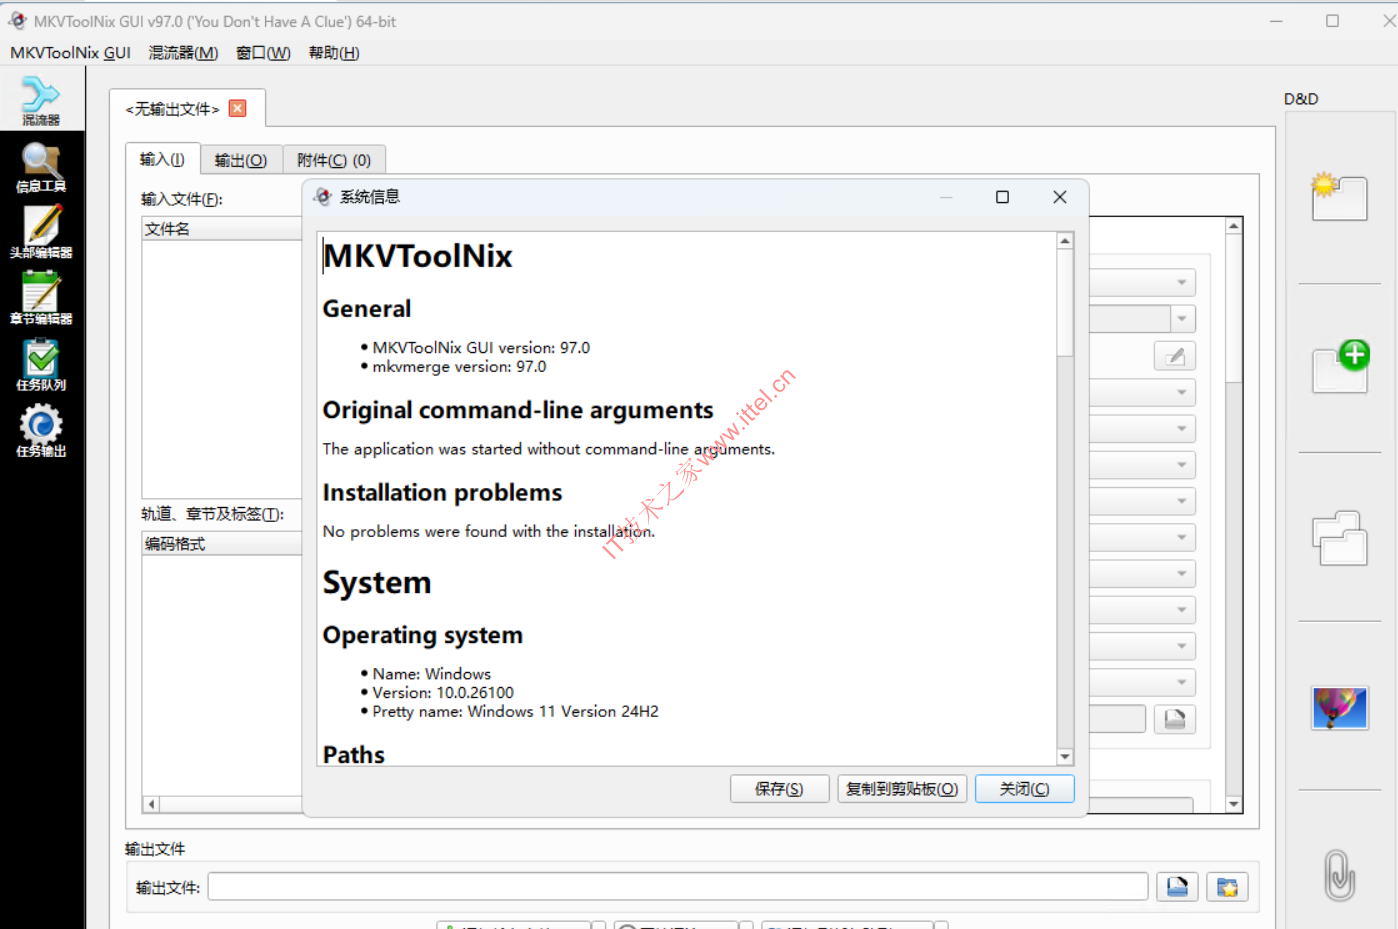1398x929 pixels.
Task: Switch to the 输出(O) tab
Action: pyautogui.click(x=241, y=160)
